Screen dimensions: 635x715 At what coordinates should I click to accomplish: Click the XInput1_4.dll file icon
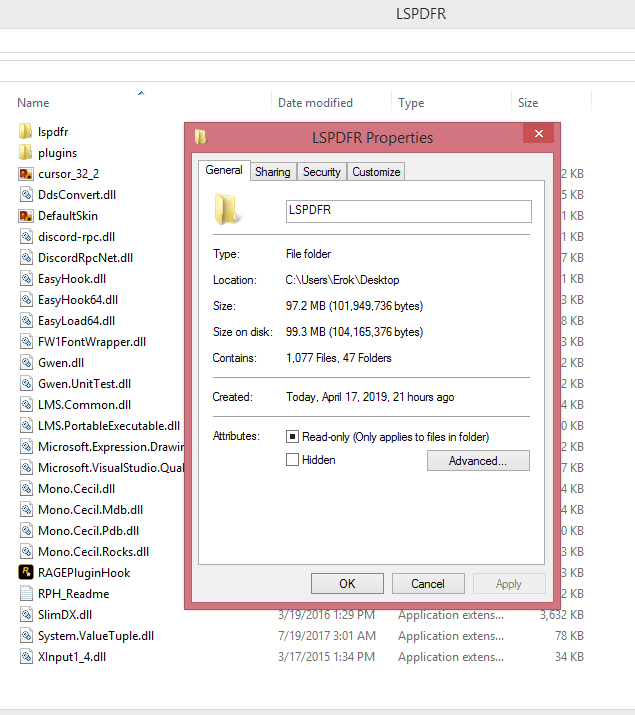[x=26, y=656]
